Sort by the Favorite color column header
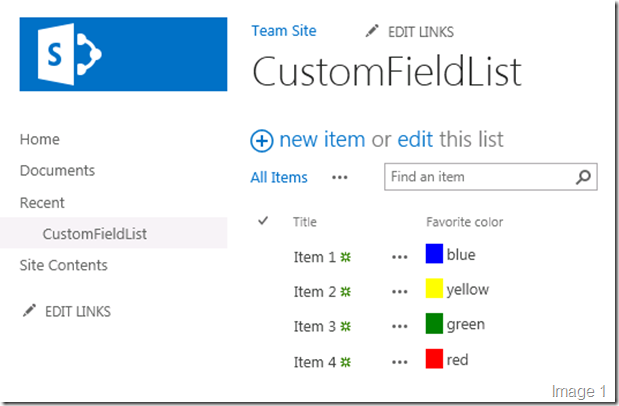This screenshot has width=619, height=406. pos(464,222)
